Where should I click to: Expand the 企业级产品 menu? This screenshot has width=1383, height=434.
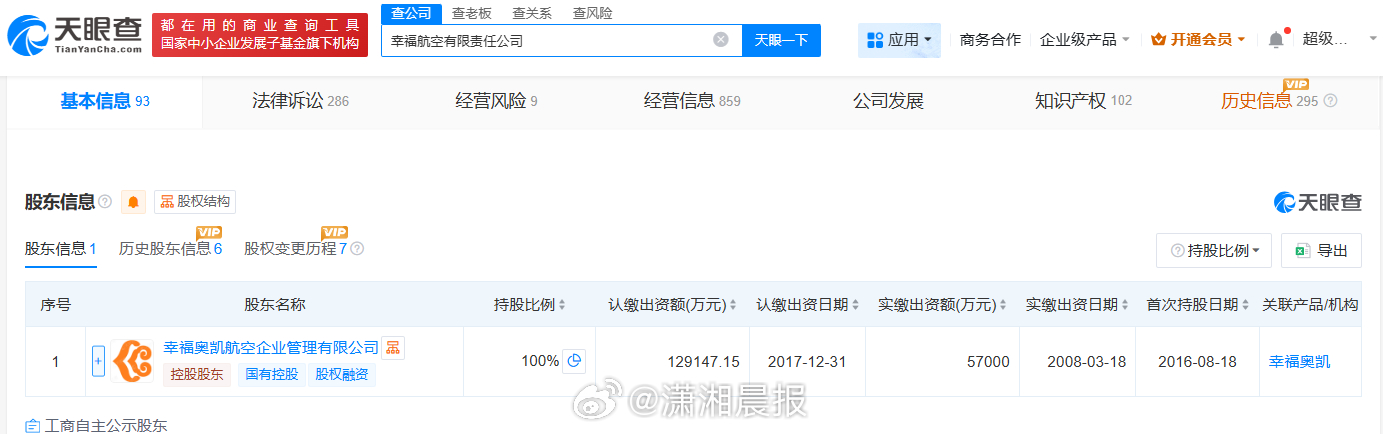coord(1085,40)
